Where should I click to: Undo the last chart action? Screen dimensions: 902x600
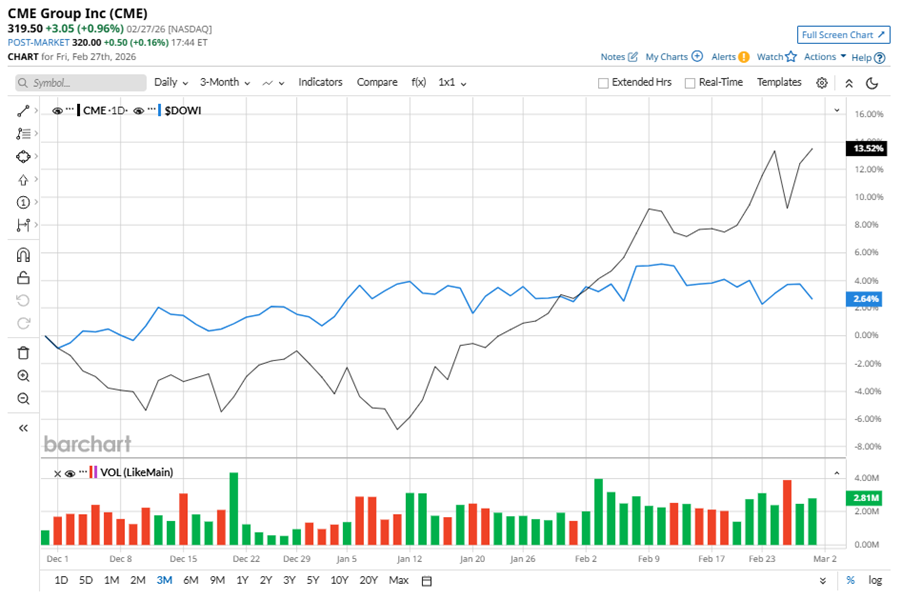pos(23,300)
